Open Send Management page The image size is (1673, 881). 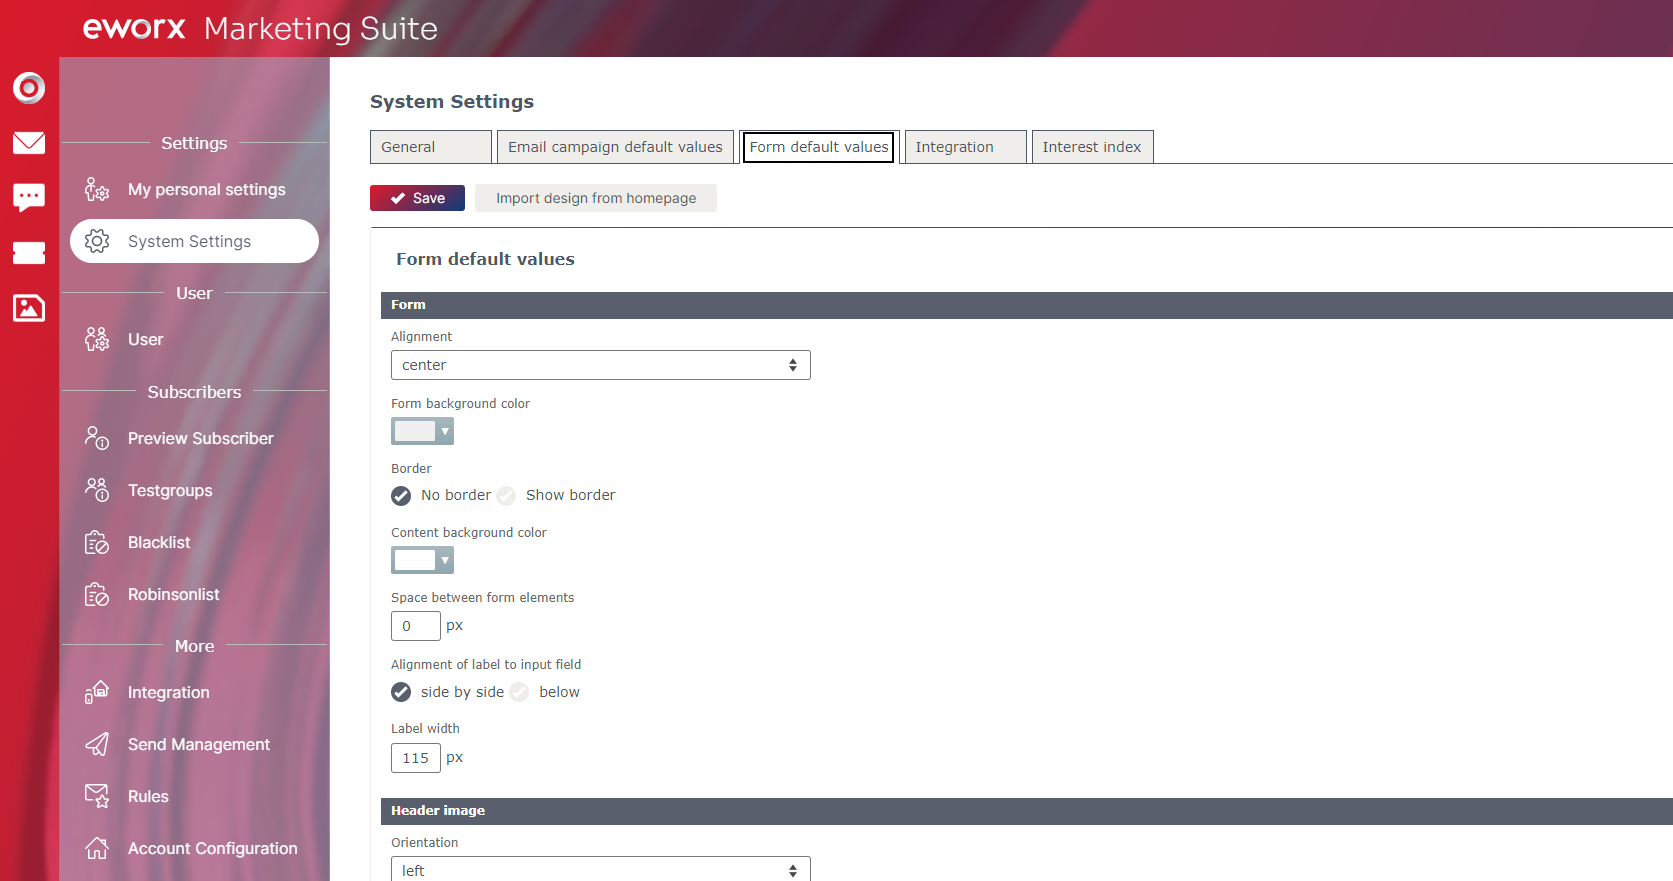click(x=199, y=744)
